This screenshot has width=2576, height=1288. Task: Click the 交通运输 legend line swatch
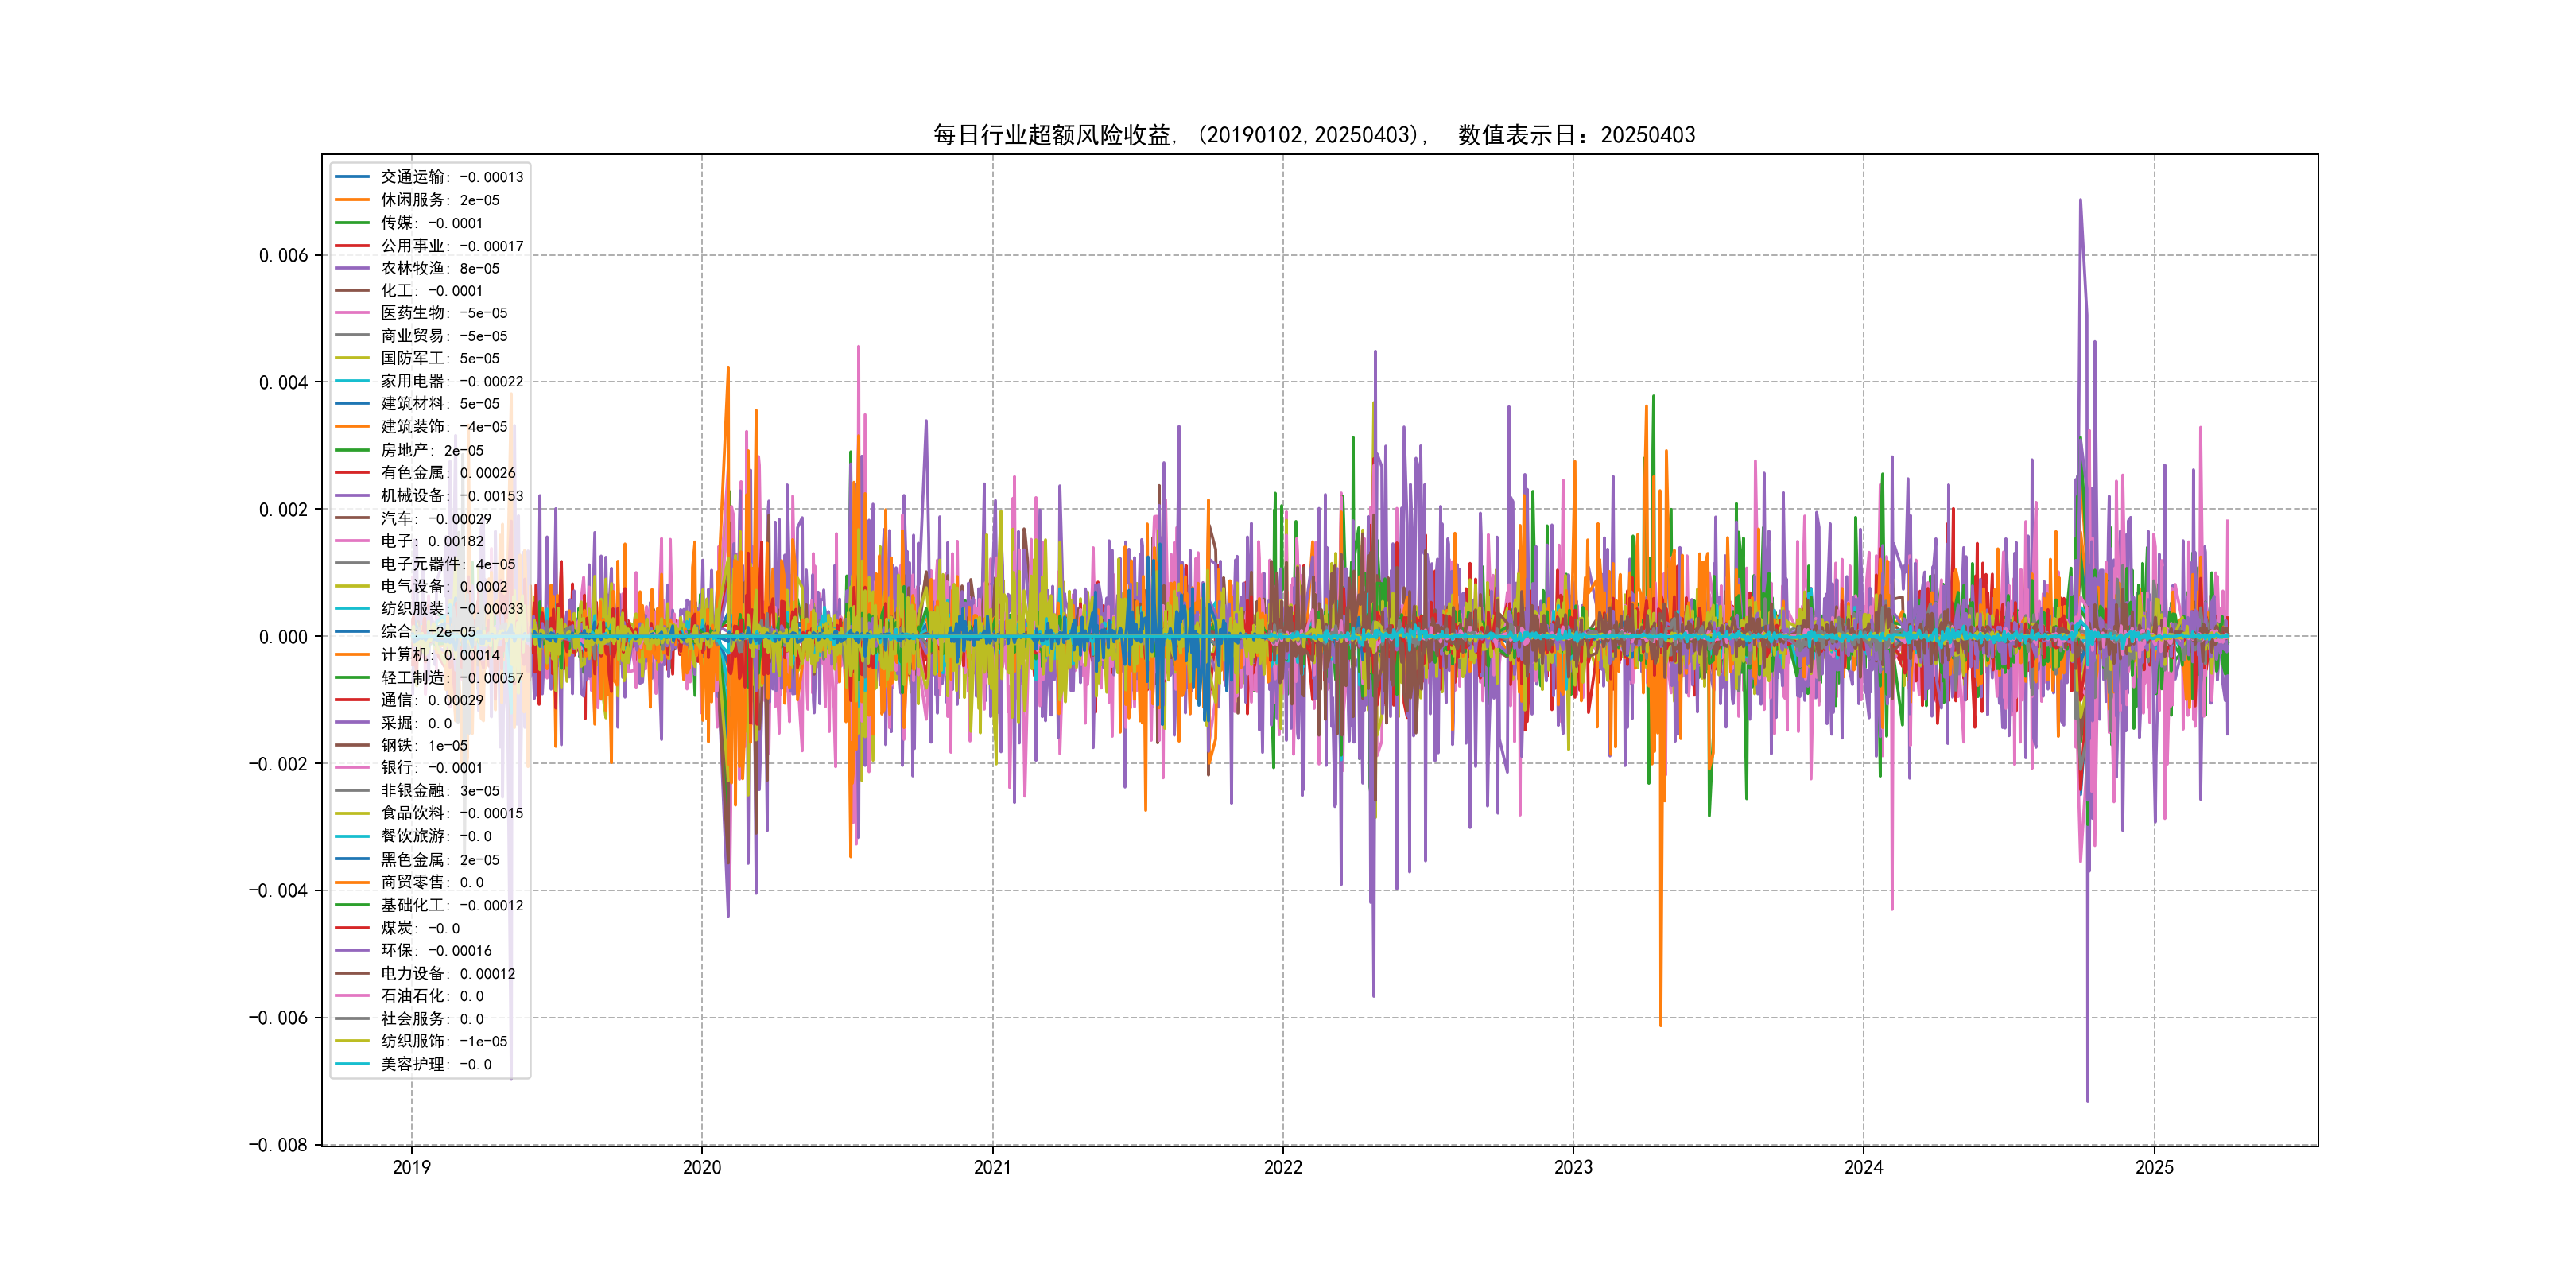[352, 177]
